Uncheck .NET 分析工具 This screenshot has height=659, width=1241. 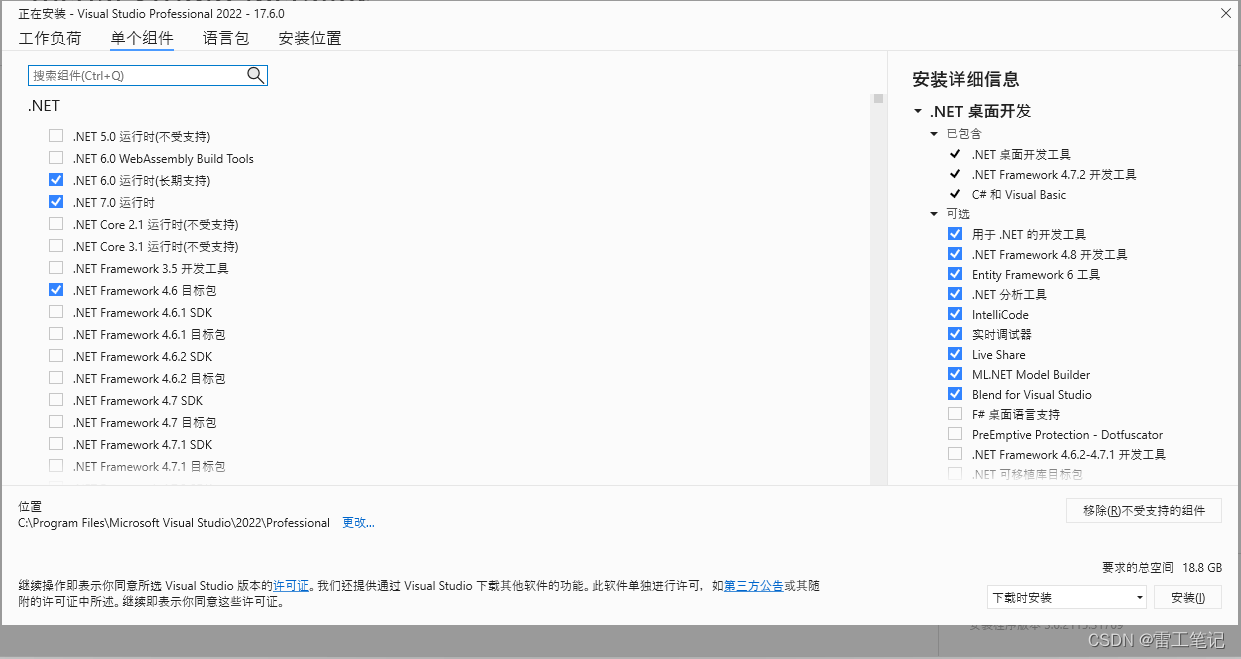(x=955, y=294)
